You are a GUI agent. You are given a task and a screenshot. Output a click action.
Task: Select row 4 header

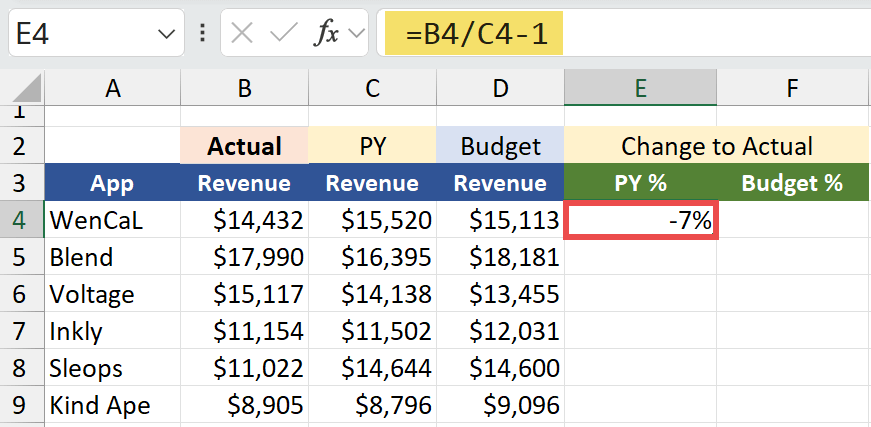coord(22,221)
